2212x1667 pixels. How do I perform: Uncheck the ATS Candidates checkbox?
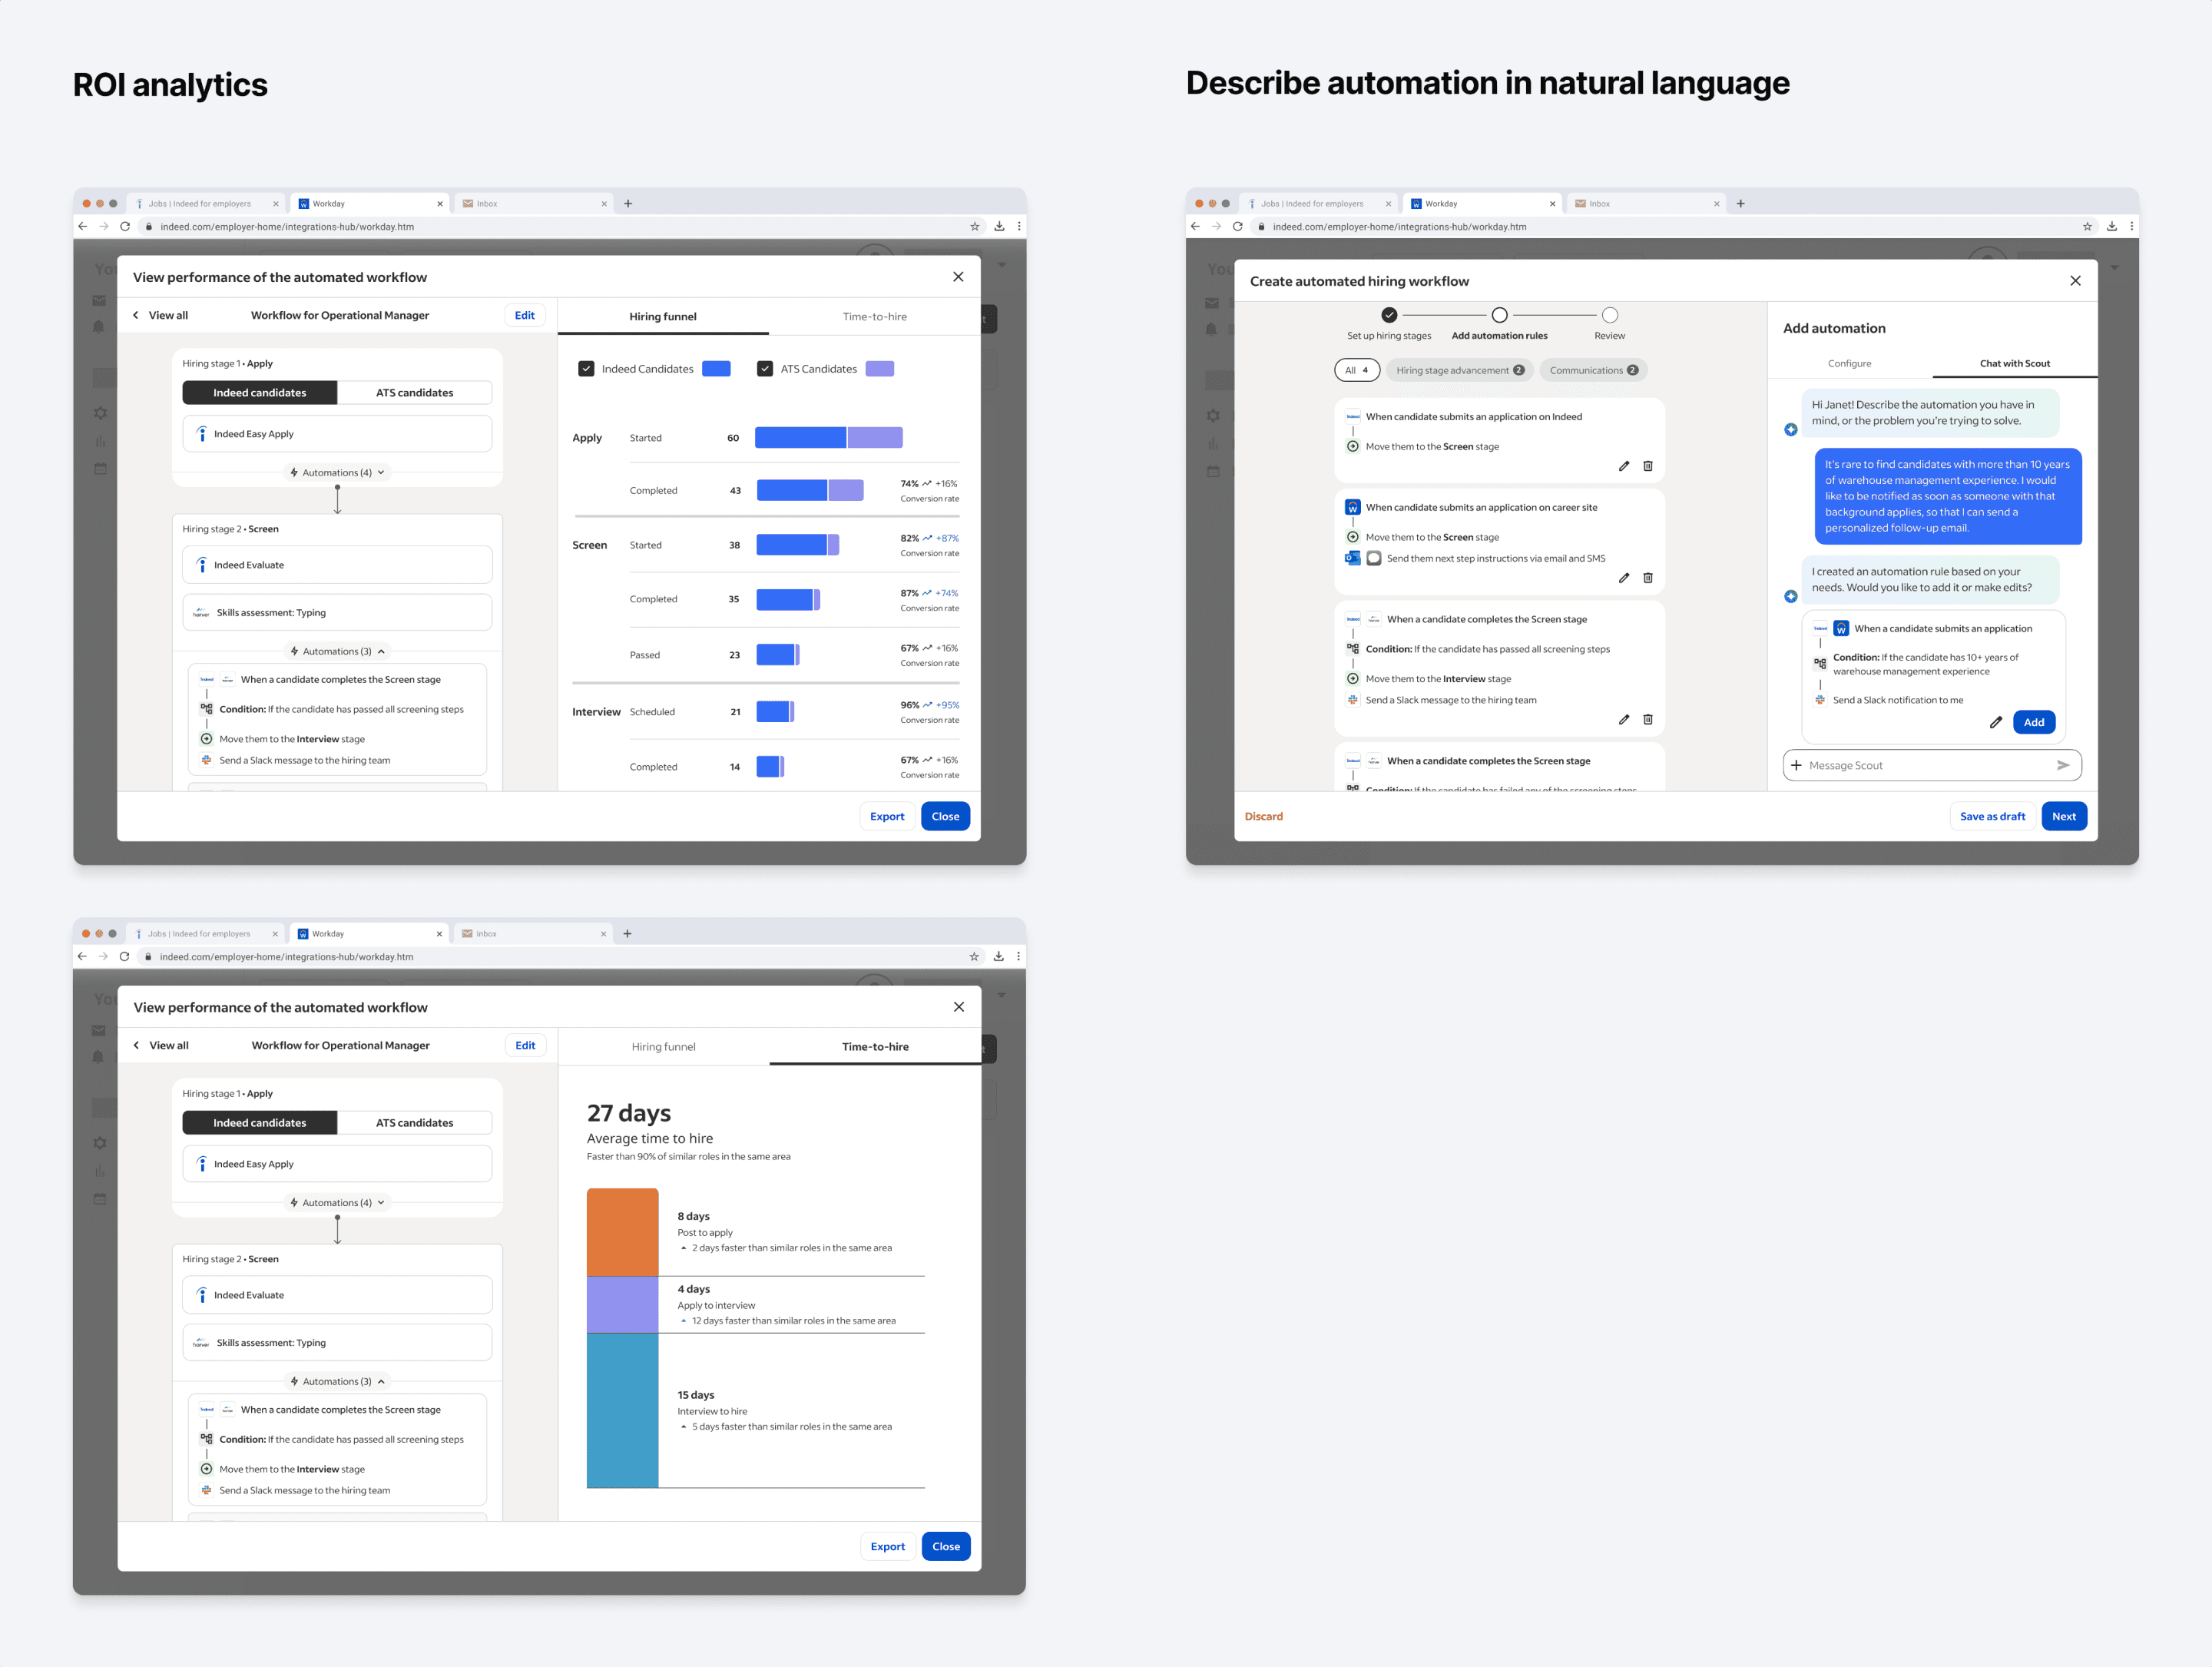pyautogui.click(x=765, y=369)
